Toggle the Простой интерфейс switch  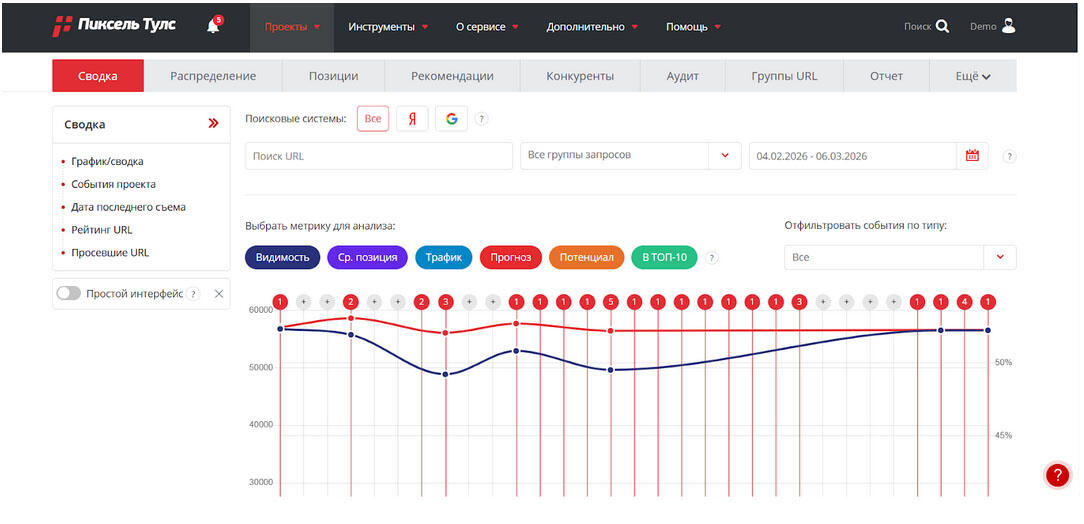[x=69, y=294]
